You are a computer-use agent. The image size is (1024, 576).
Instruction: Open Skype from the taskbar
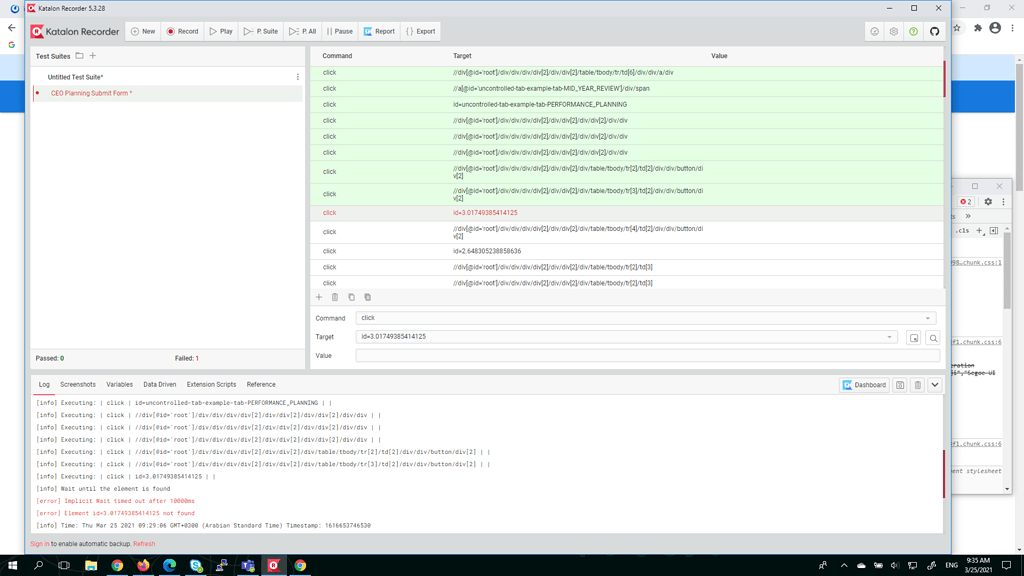(x=196, y=566)
